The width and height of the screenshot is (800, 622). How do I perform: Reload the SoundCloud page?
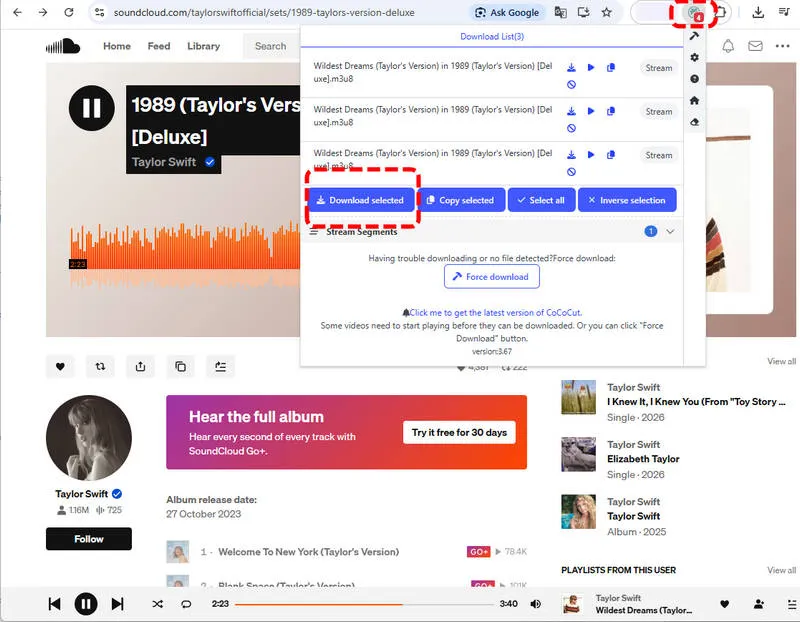click(69, 12)
